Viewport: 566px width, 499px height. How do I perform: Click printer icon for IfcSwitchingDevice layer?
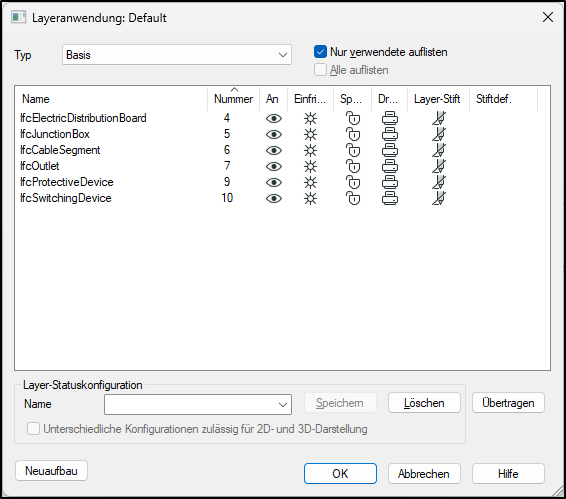pos(390,198)
